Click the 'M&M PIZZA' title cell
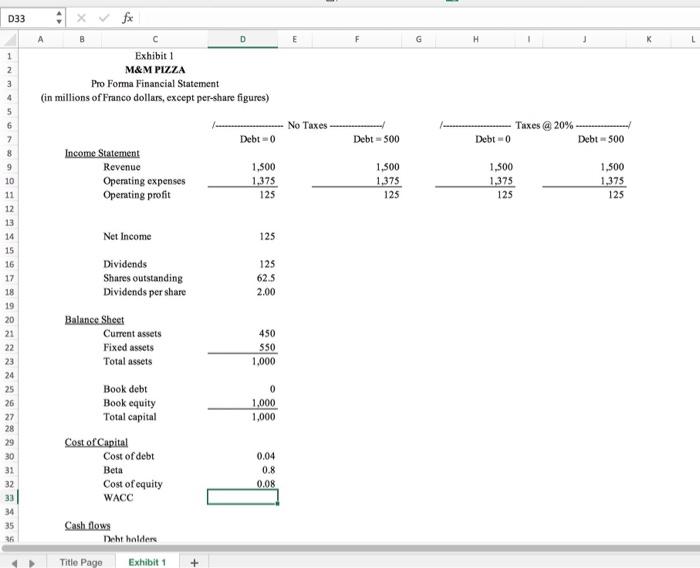Viewport: 700px width, 568px height. [155, 70]
